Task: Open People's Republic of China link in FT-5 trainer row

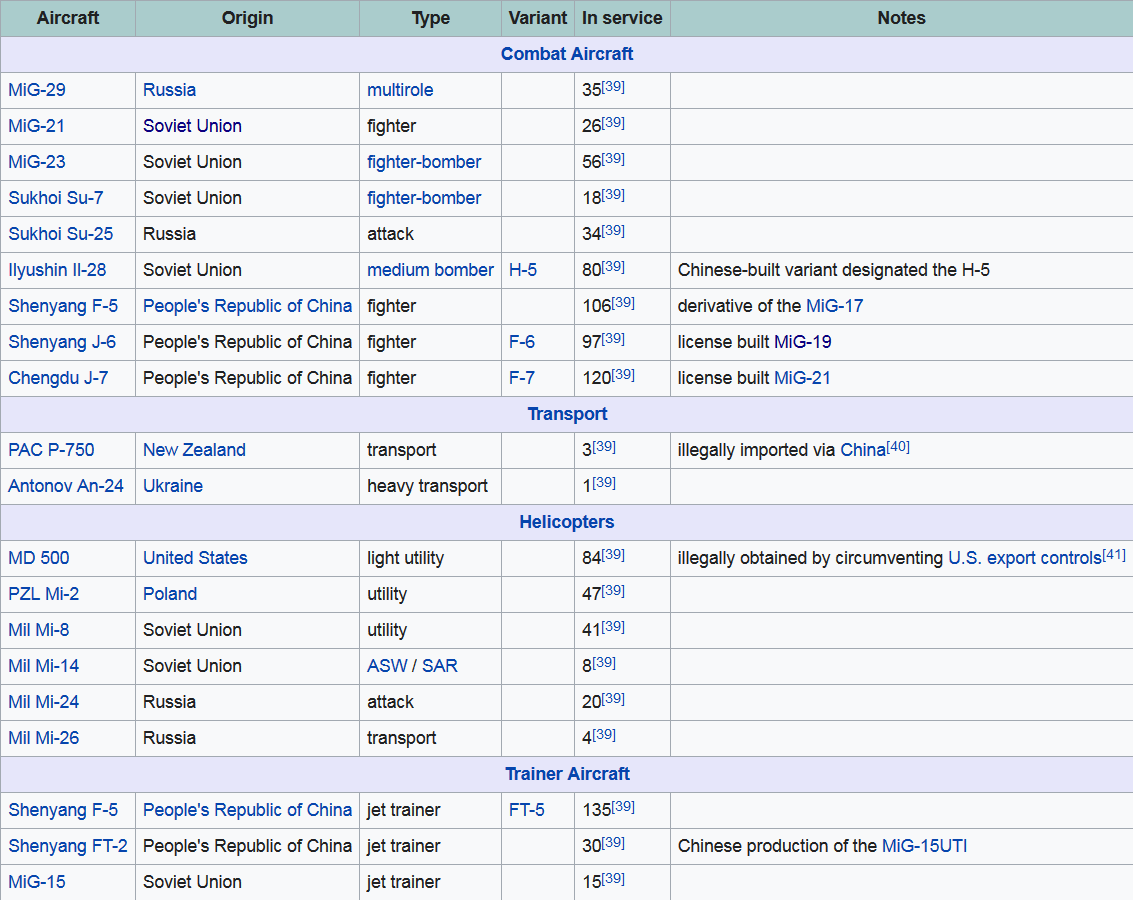Action: point(247,810)
